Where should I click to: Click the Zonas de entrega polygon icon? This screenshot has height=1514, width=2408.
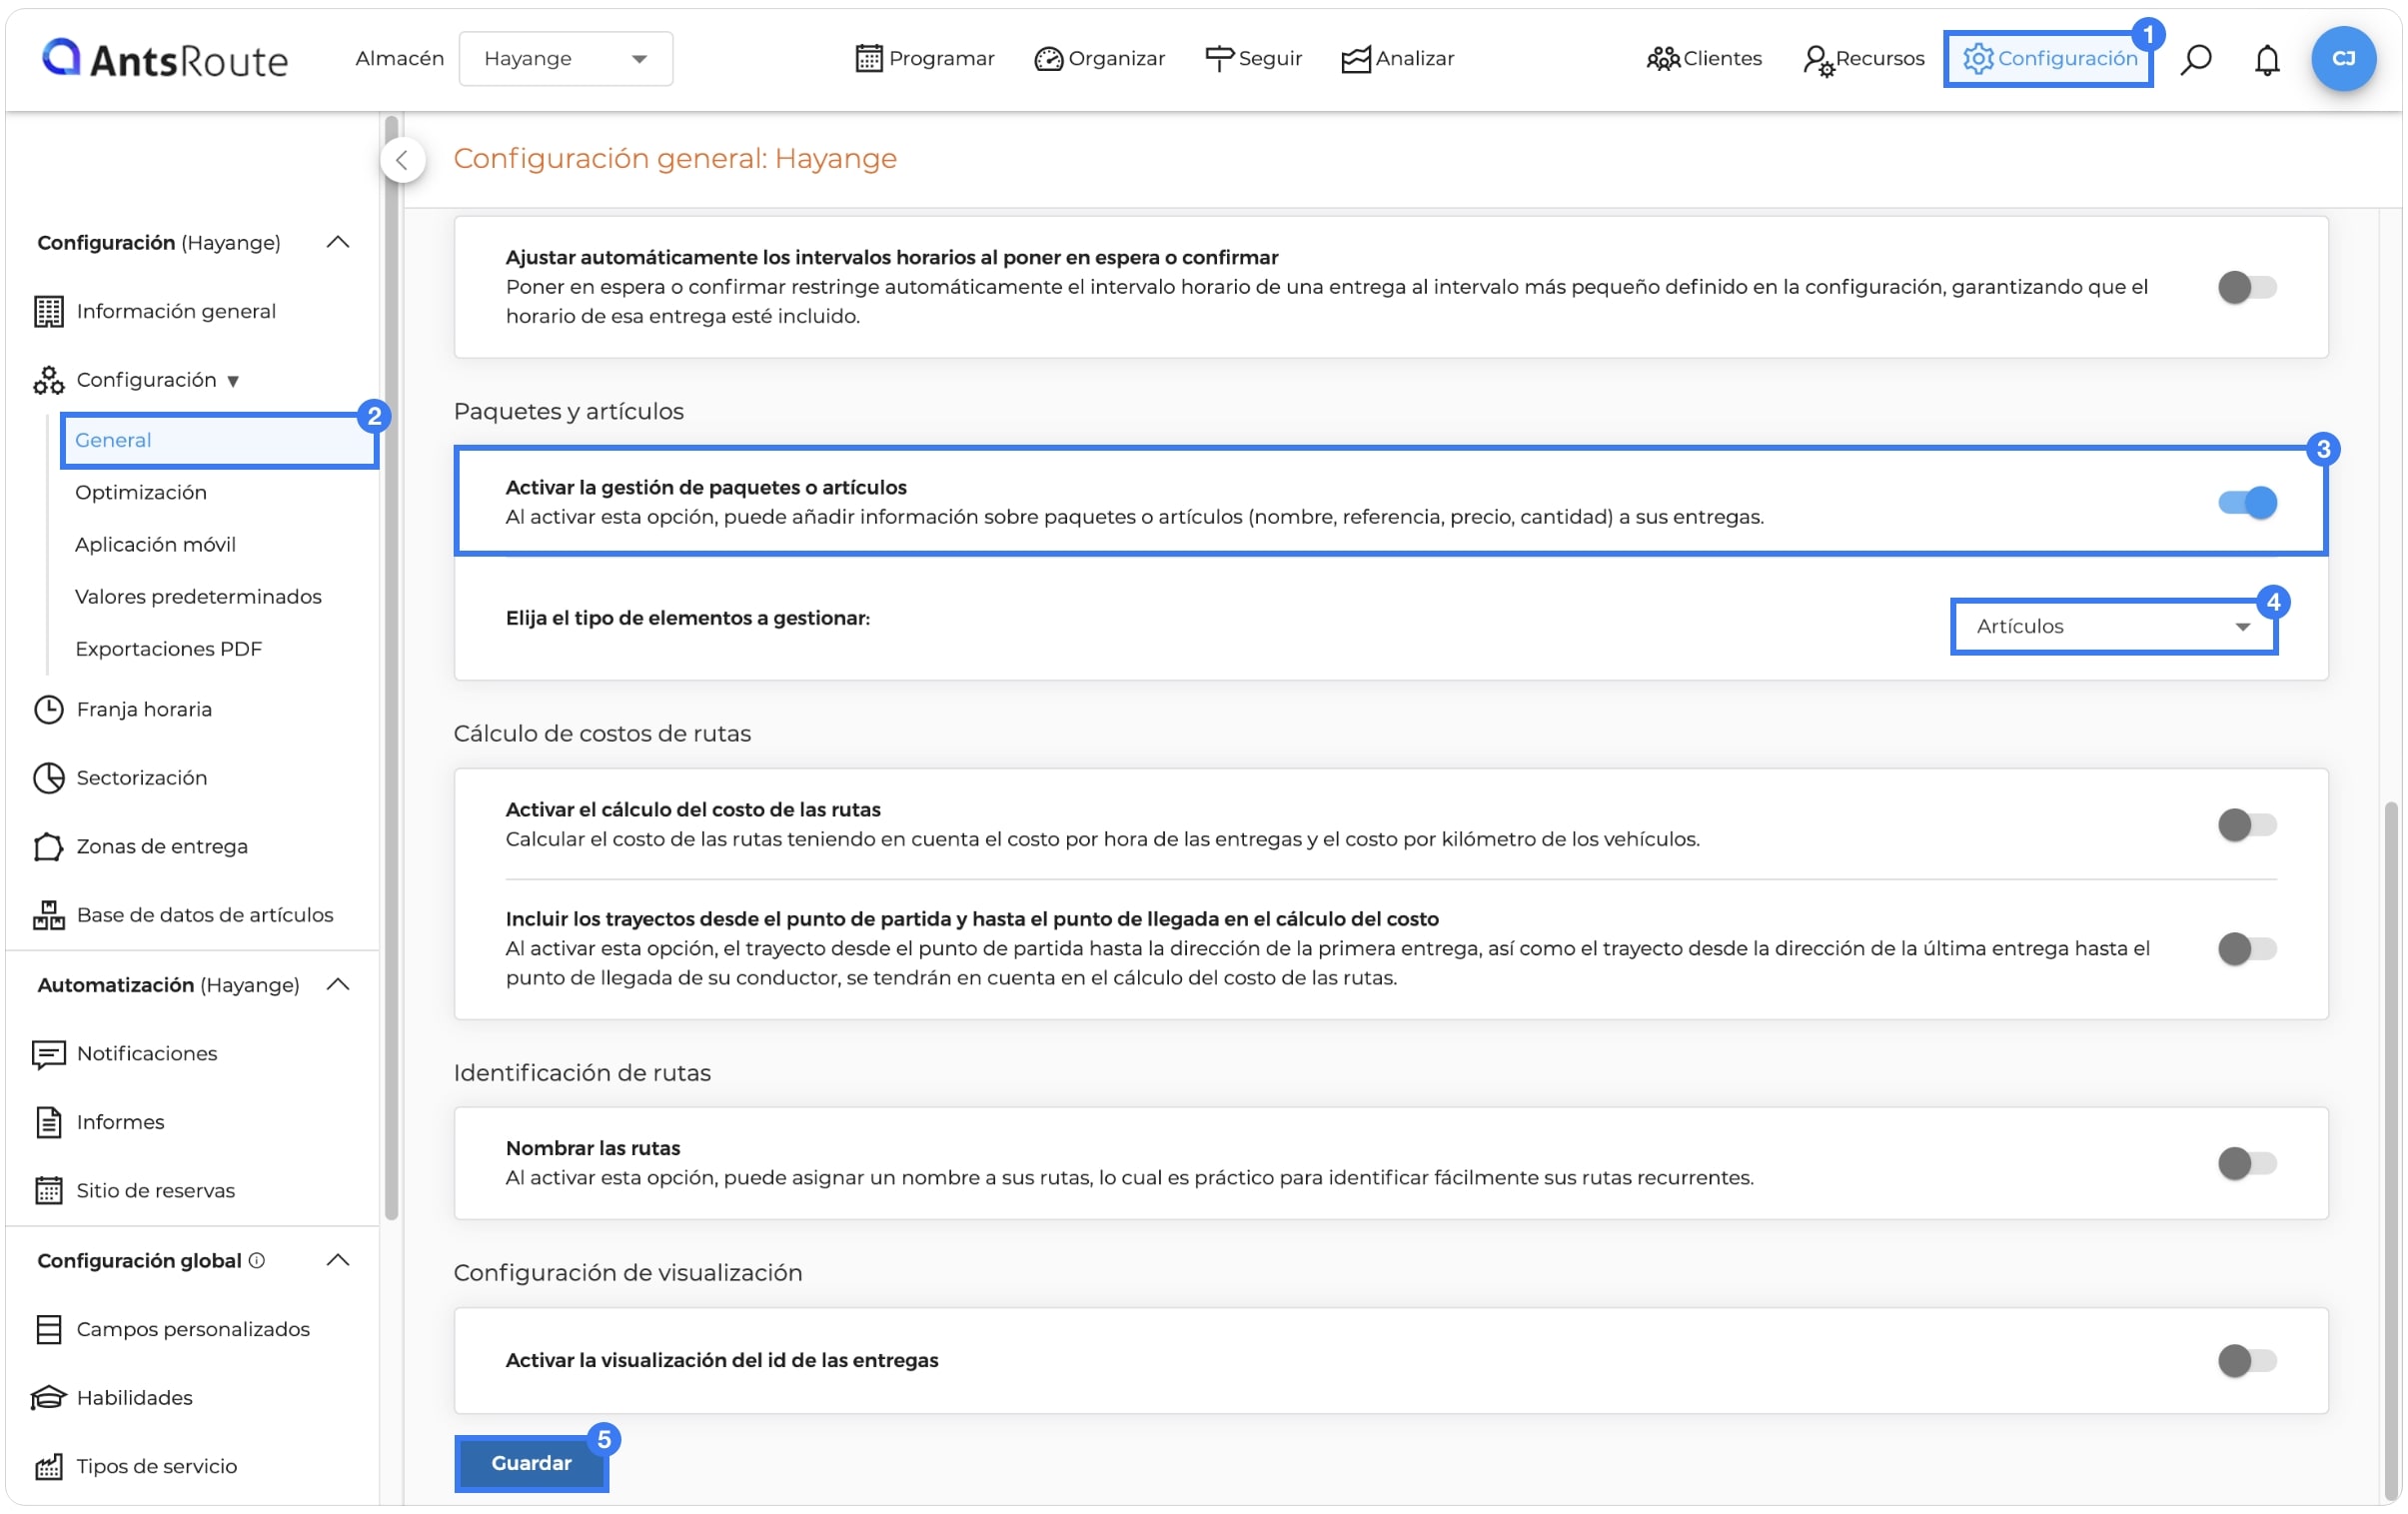[48, 846]
